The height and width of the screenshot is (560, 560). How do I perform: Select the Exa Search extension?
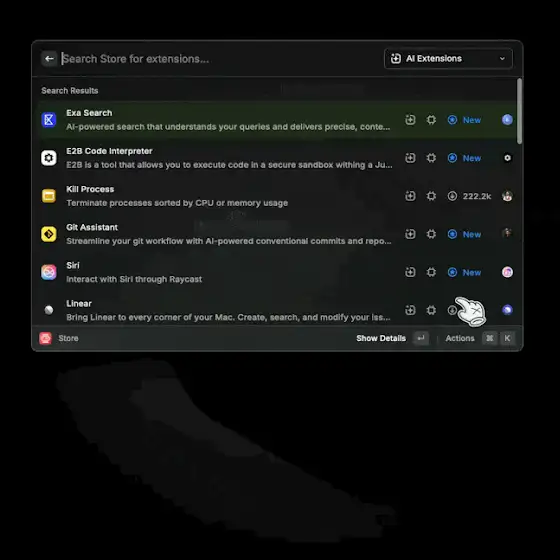277,120
